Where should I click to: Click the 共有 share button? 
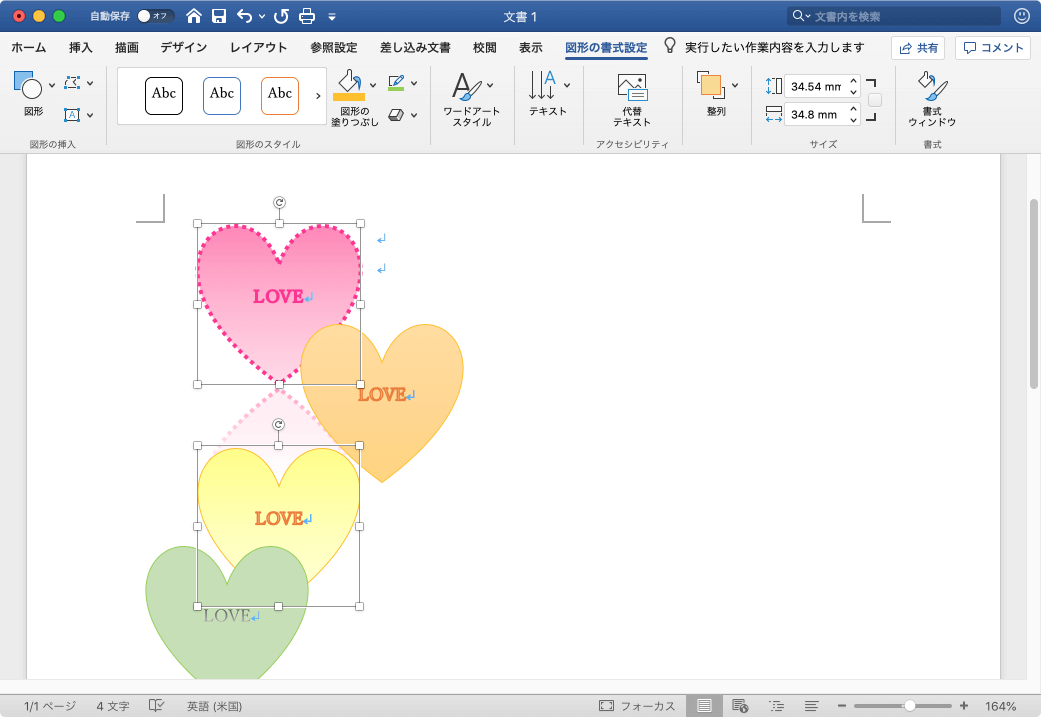(918, 48)
